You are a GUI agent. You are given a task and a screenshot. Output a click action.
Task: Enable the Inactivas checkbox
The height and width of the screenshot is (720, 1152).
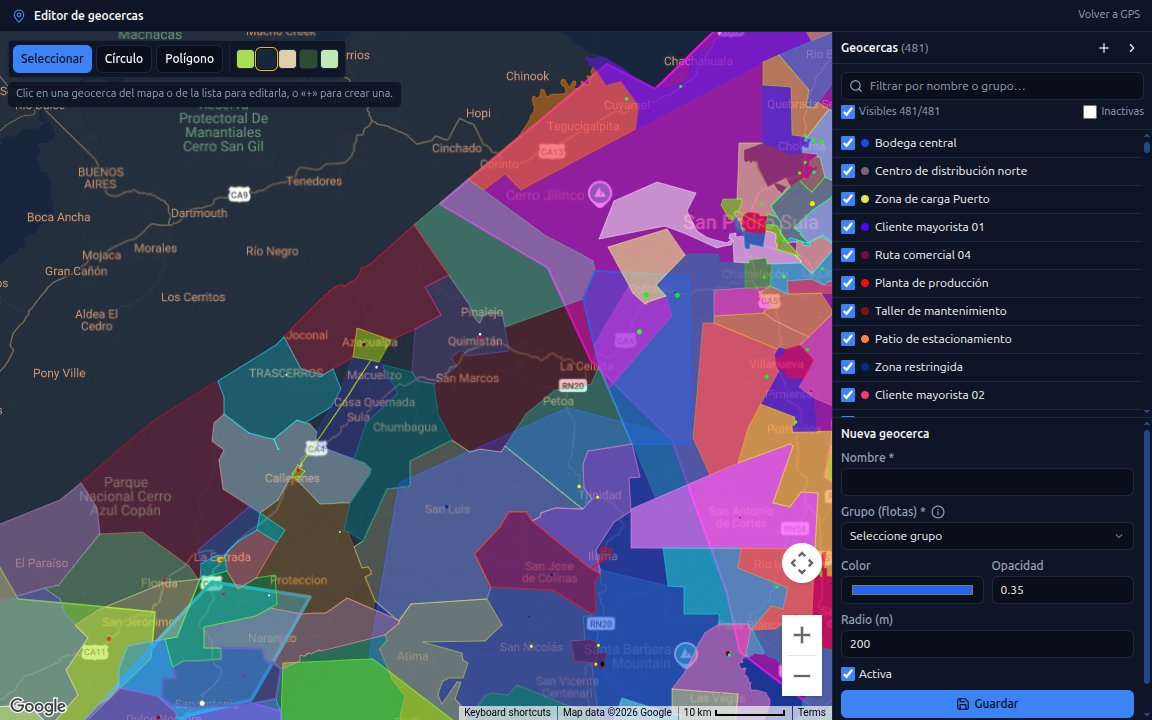point(1090,112)
